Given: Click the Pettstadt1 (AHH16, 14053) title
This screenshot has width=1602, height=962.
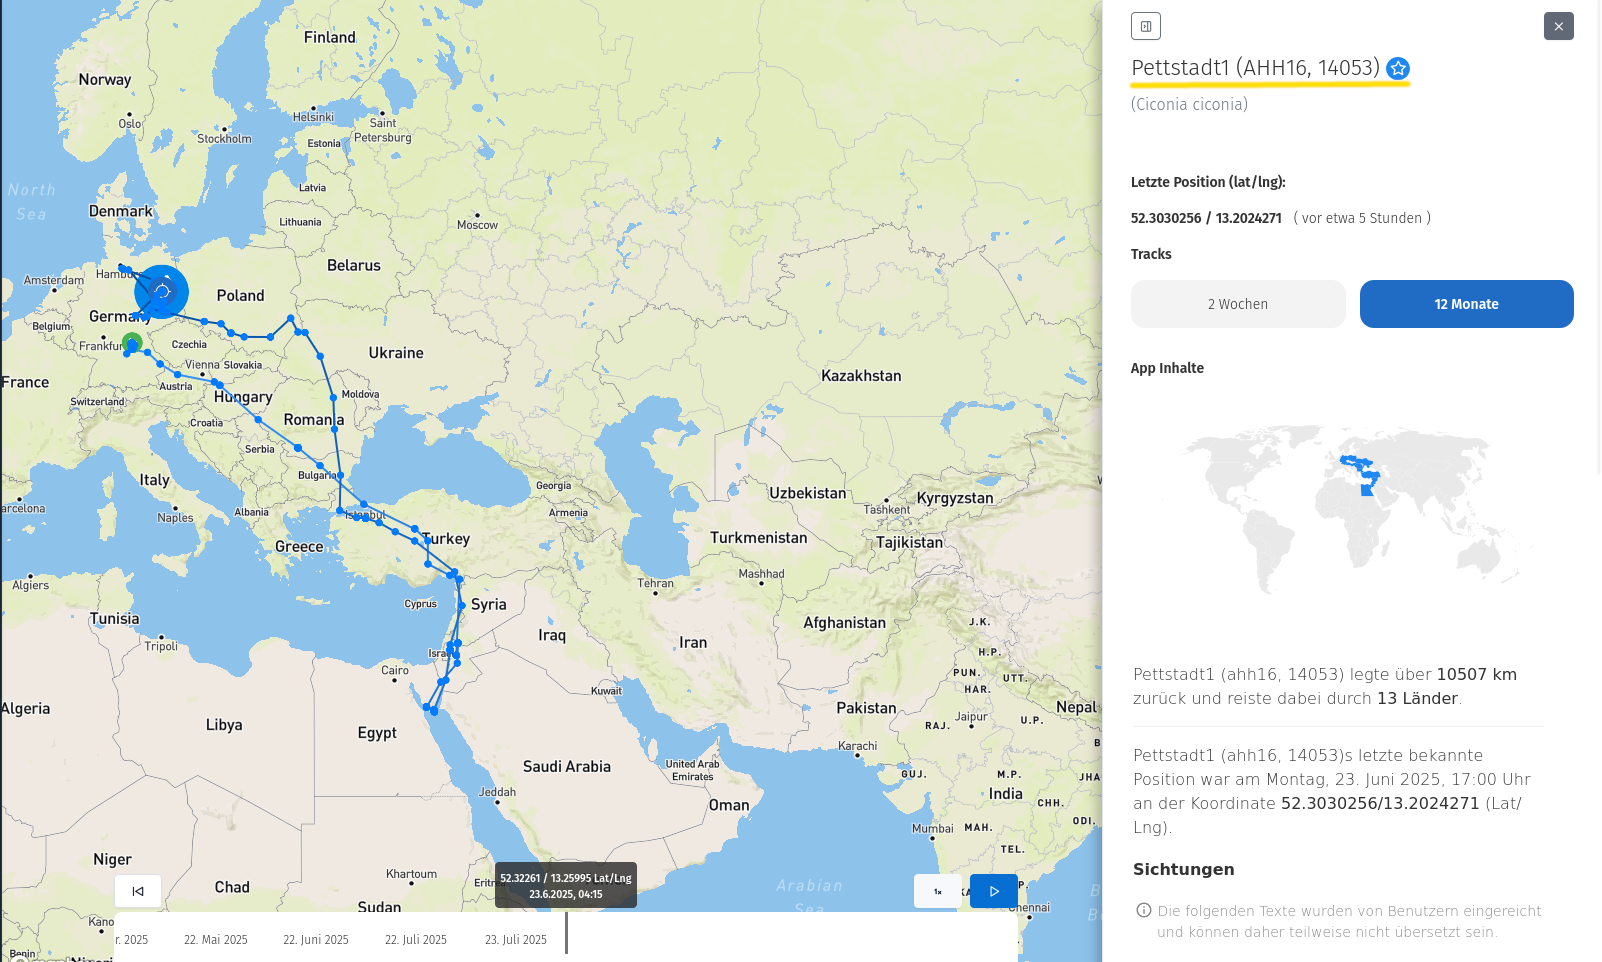Looking at the screenshot, I should (1255, 68).
